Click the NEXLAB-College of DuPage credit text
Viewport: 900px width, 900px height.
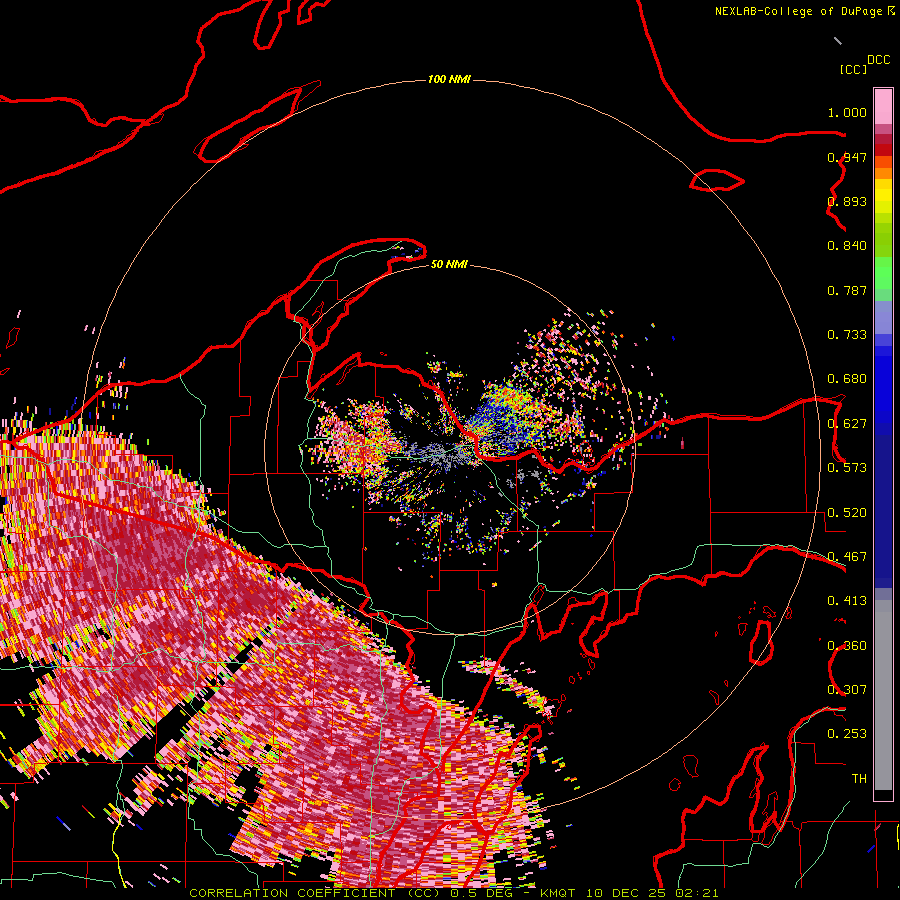pyautogui.click(x=798, y=11)
